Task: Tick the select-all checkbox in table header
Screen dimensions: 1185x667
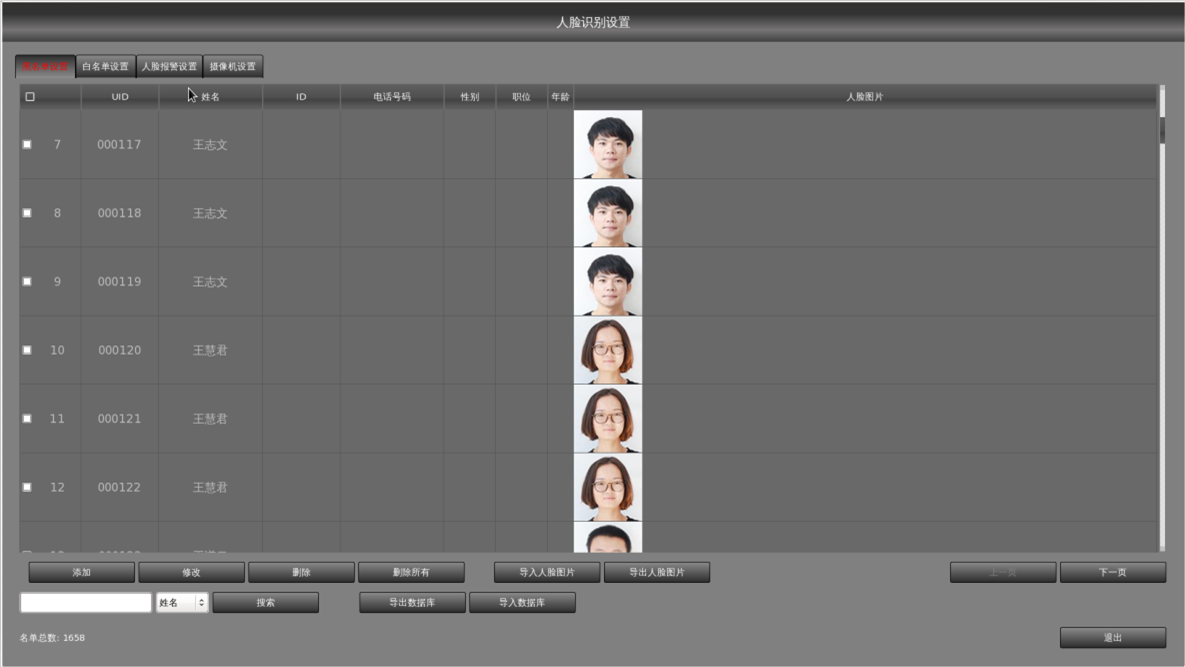Action: 30,97
